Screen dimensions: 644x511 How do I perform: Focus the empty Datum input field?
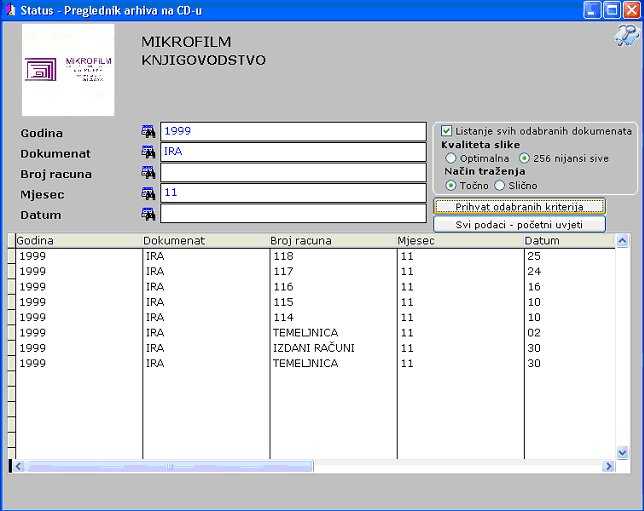point(293,213)
